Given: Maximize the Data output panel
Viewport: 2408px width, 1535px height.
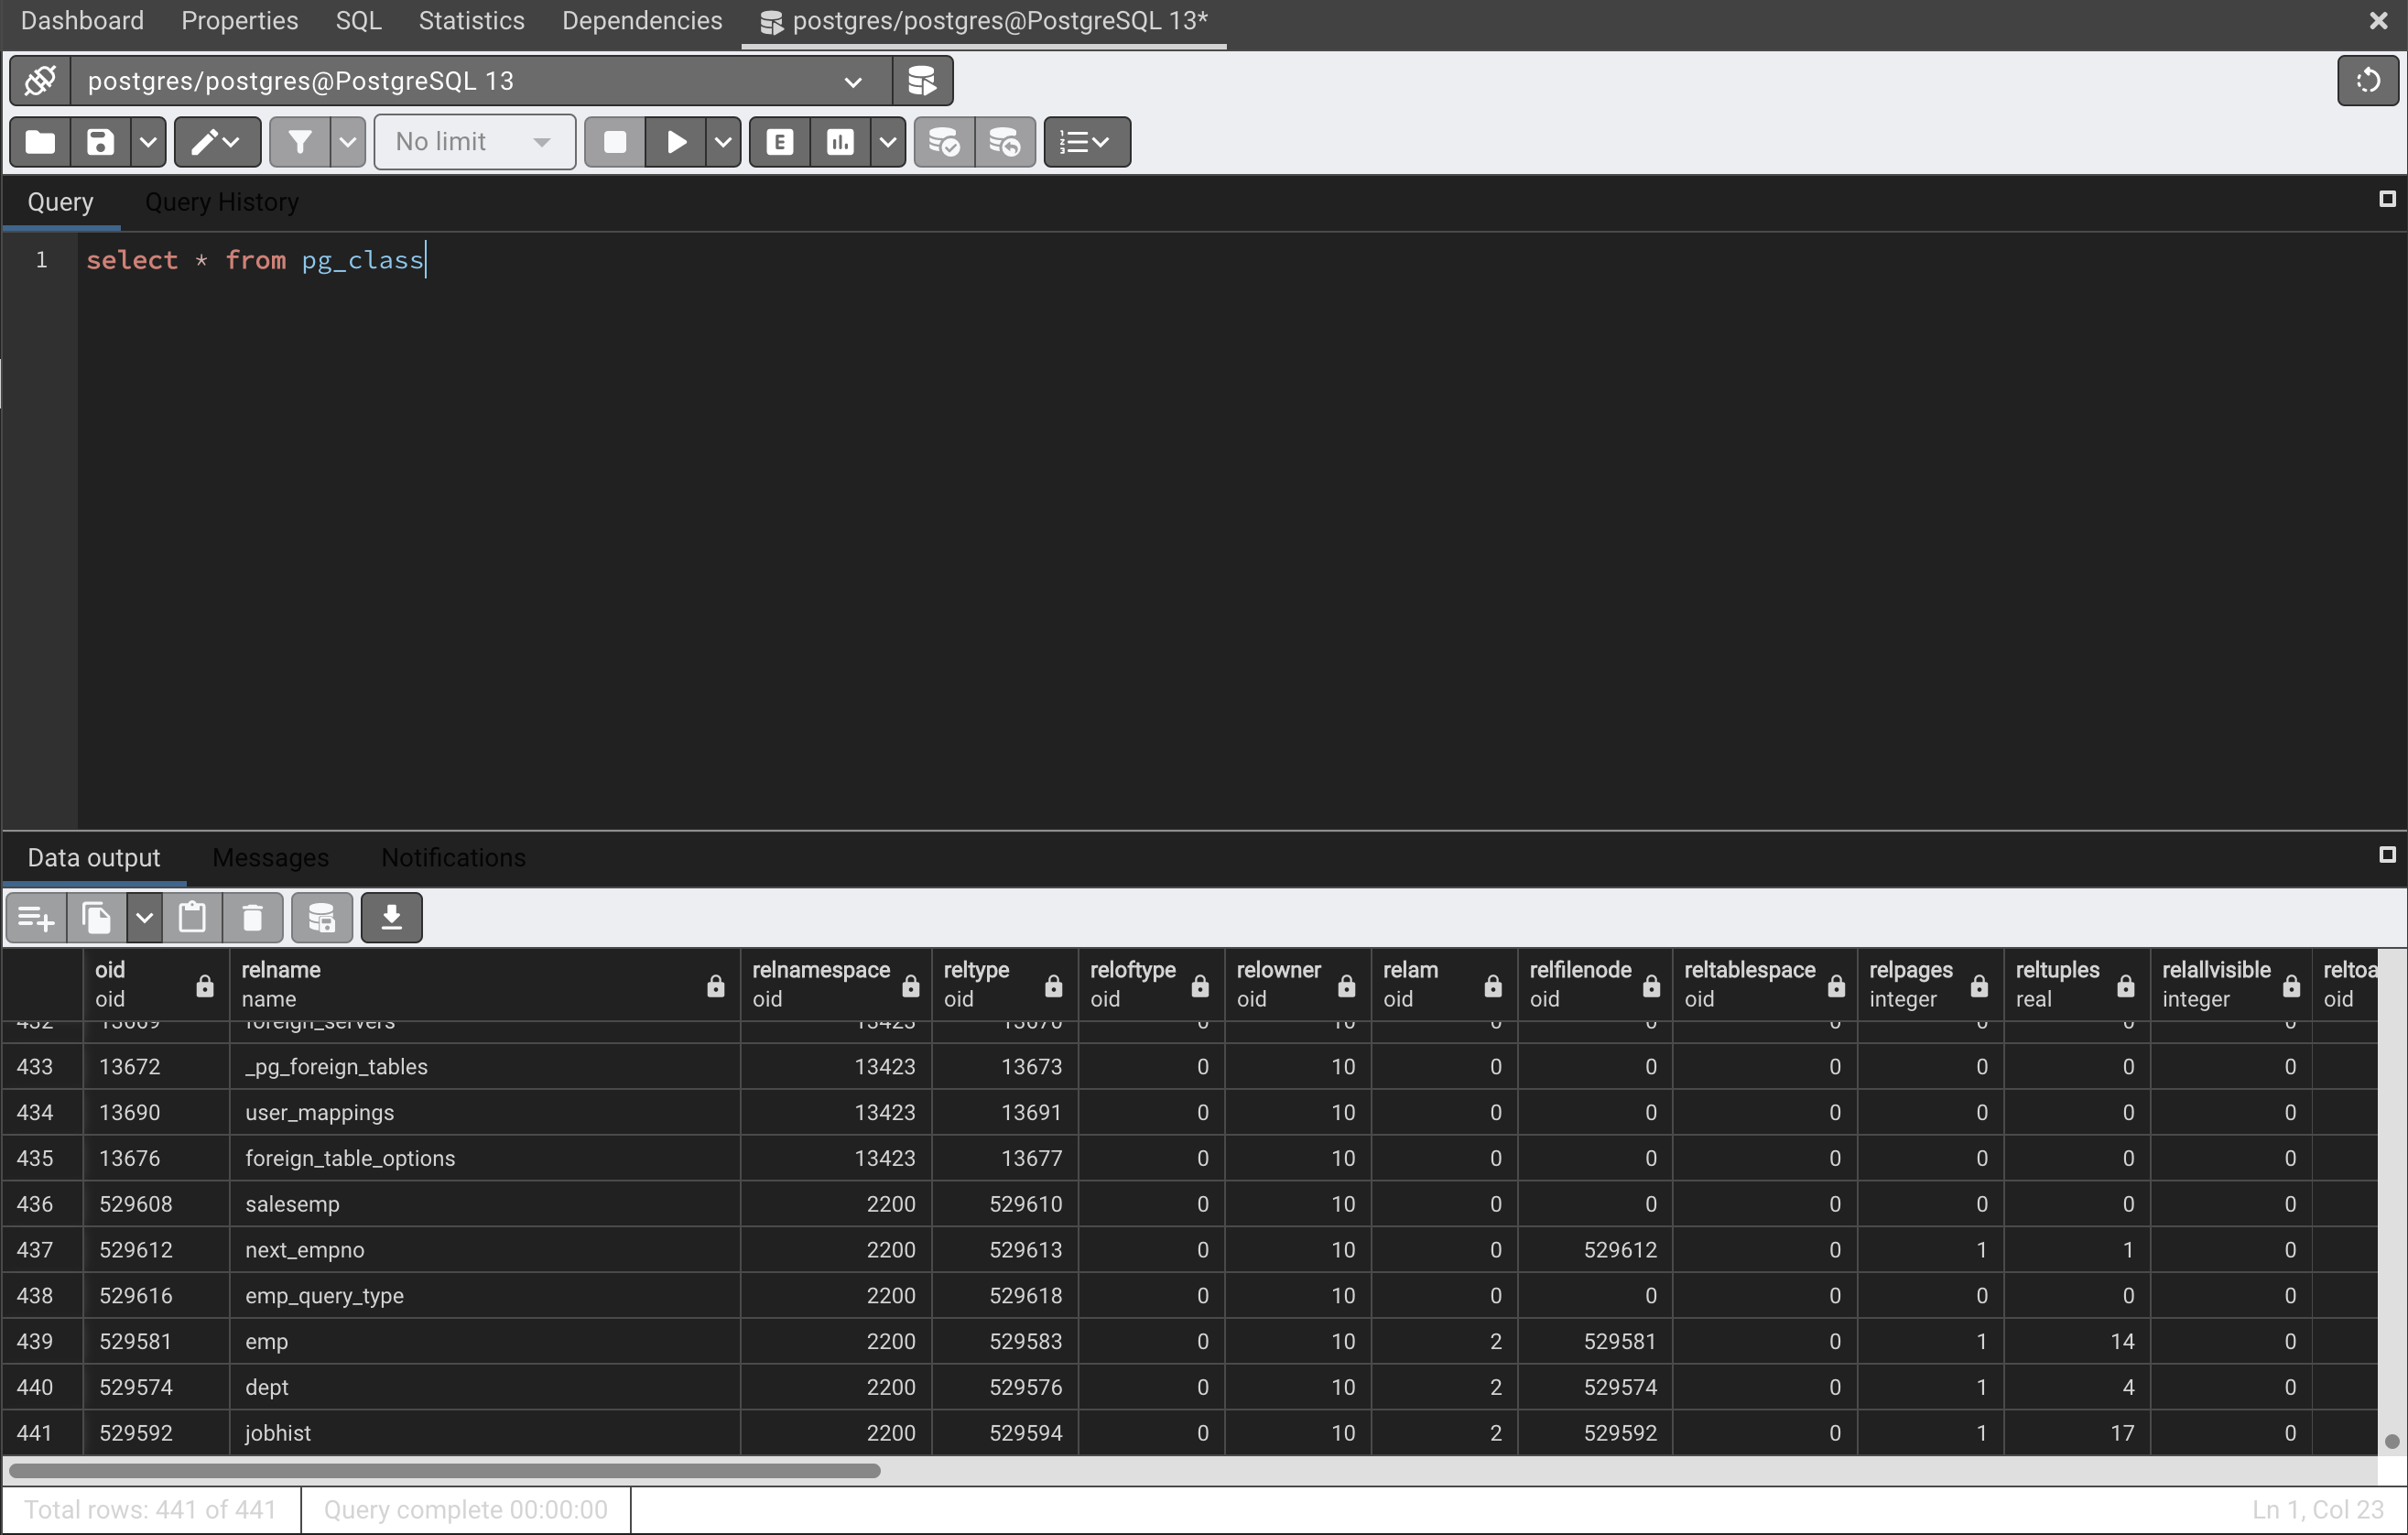Looking at the screenshot, I should tap(2387, 855).
